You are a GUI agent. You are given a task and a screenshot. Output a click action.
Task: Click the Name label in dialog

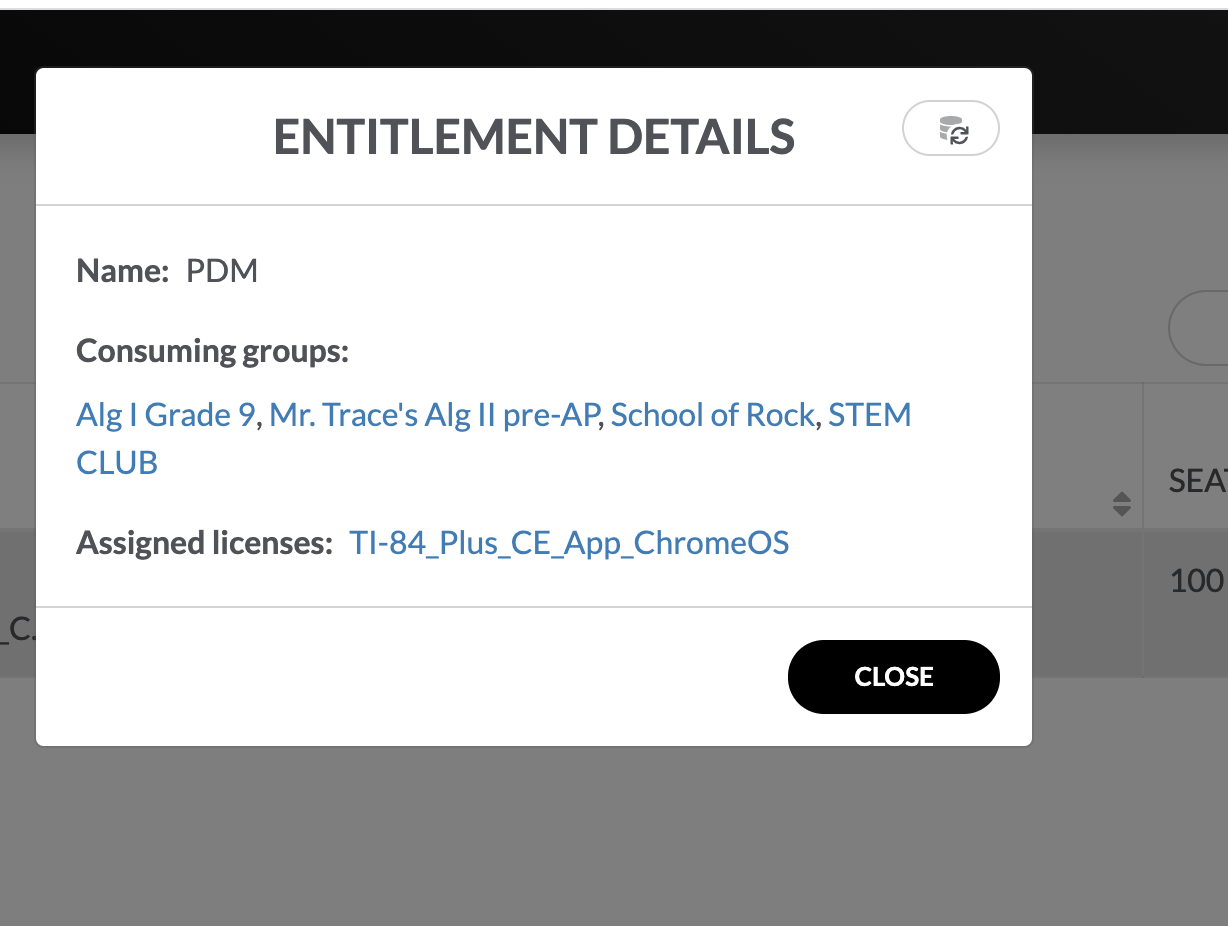(122, 271)
